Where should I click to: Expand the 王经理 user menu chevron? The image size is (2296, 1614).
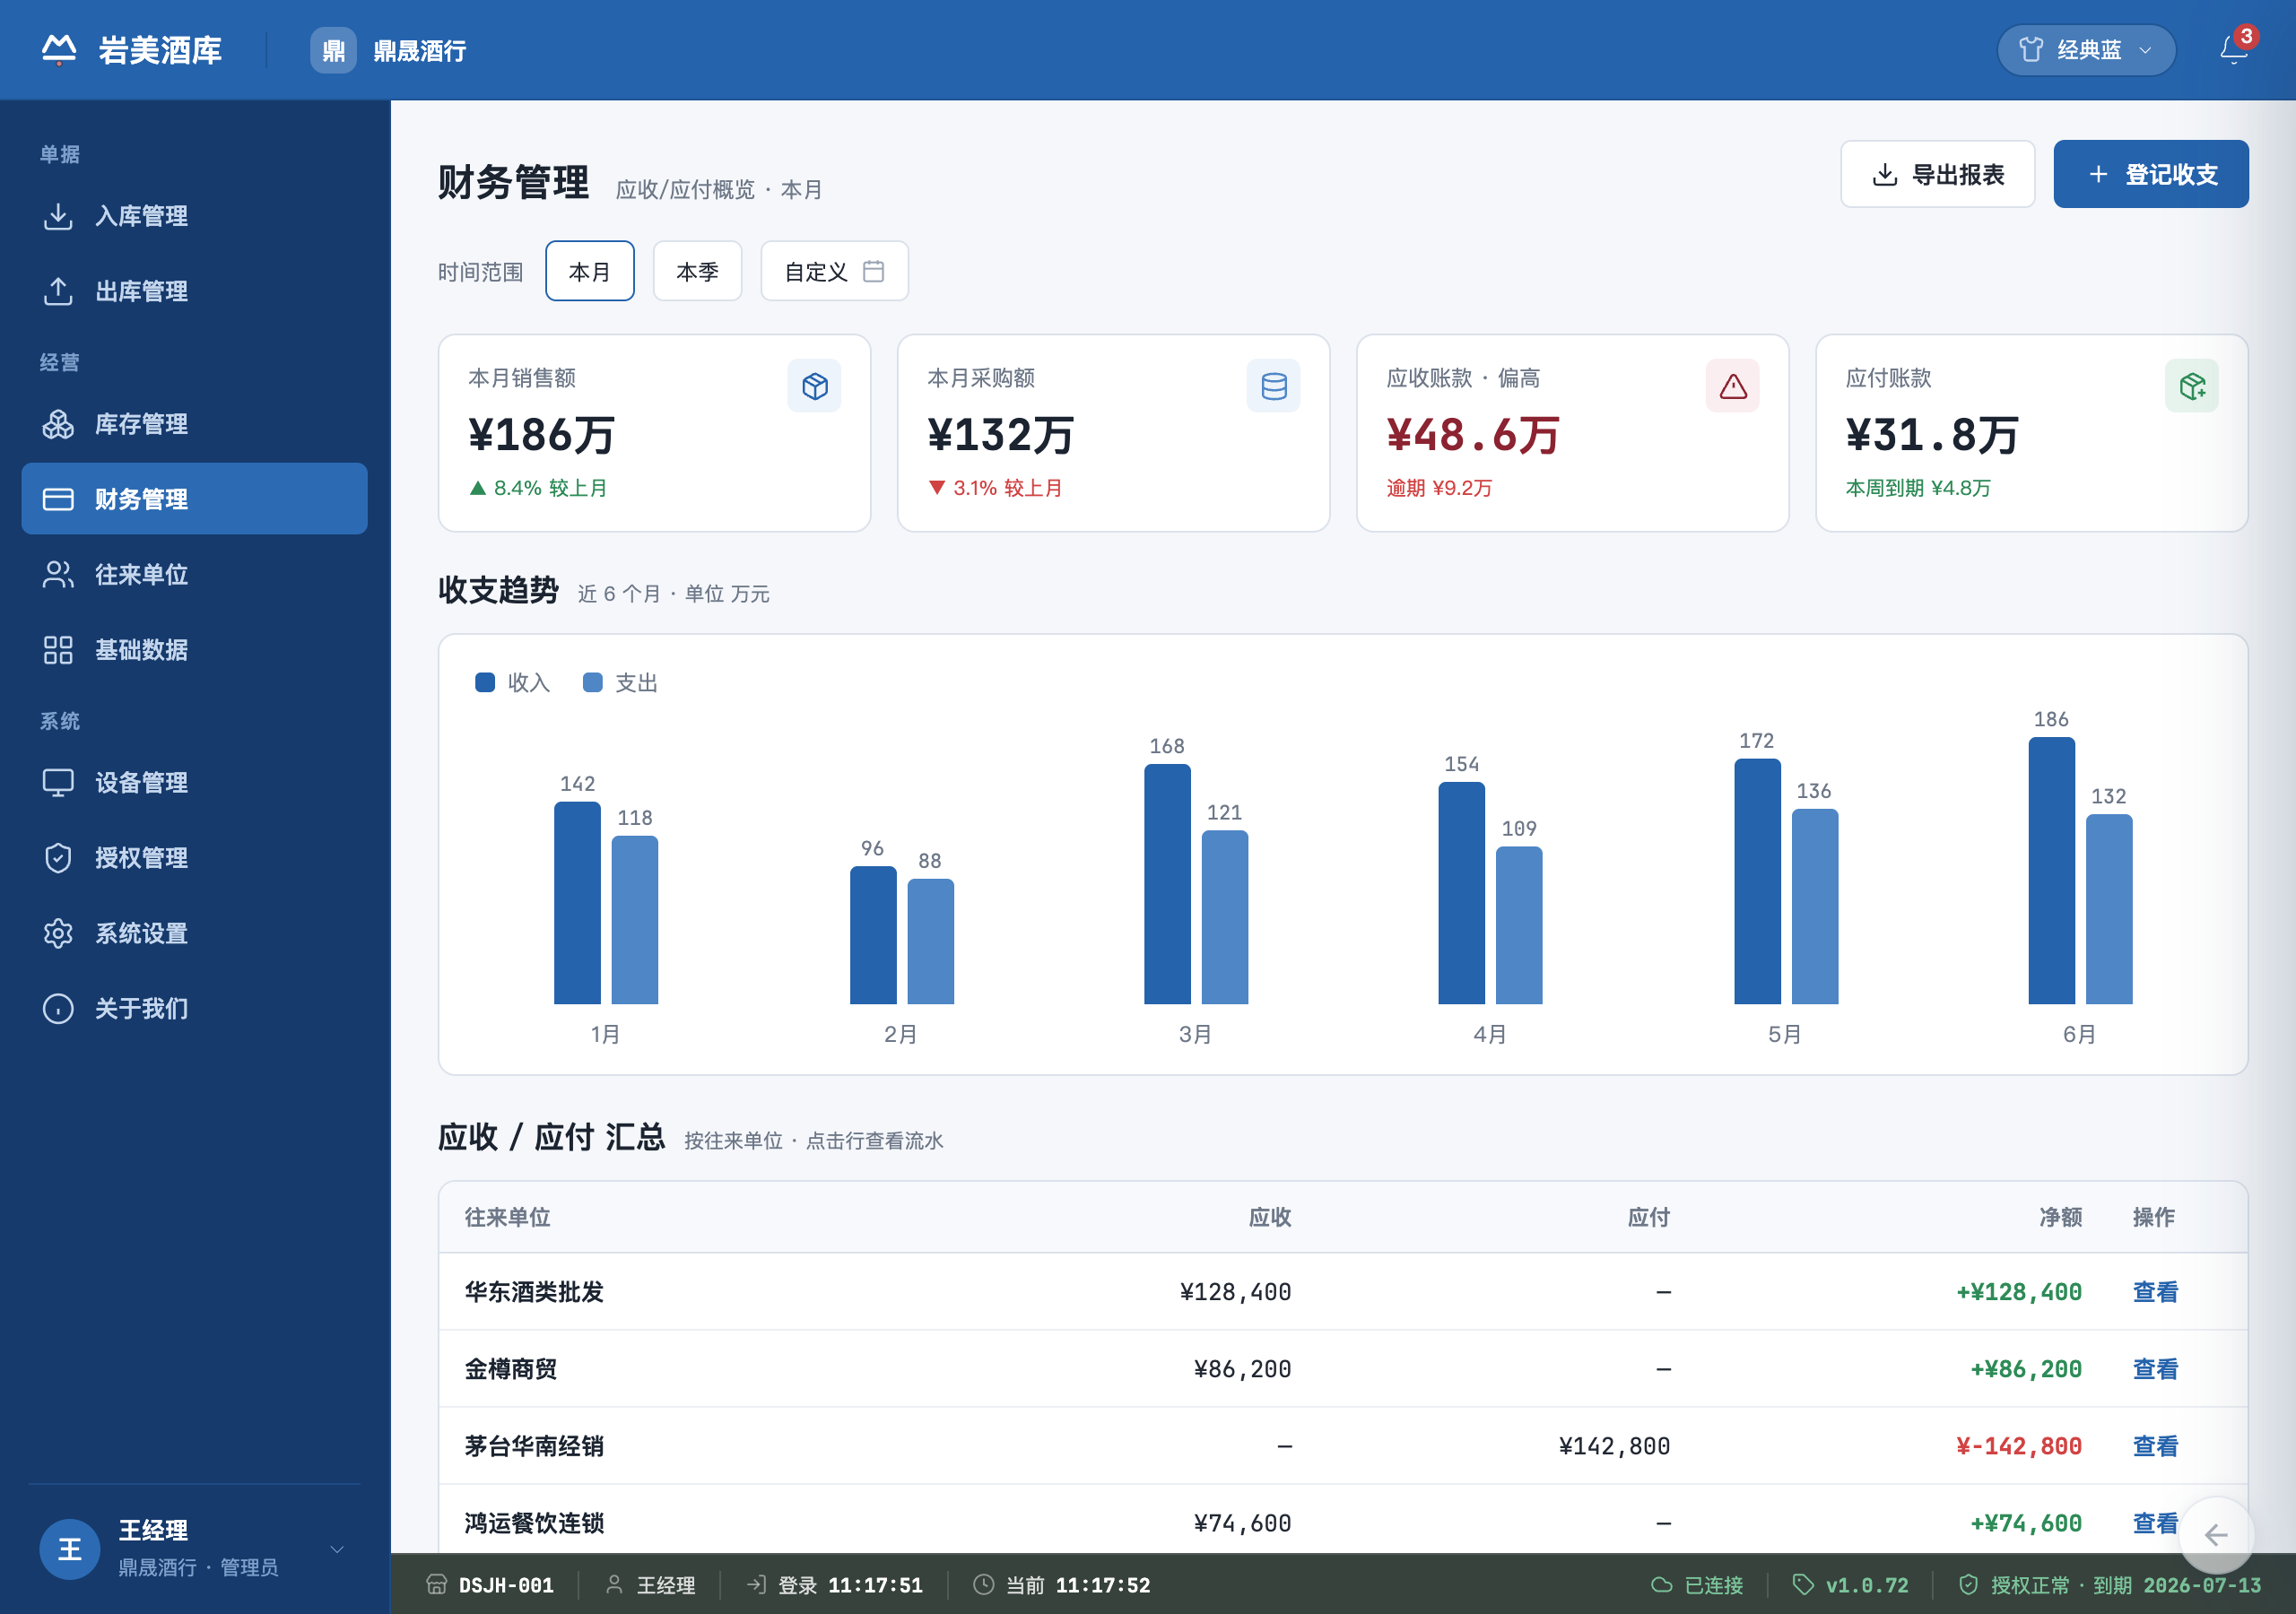tap(337, 1549)
